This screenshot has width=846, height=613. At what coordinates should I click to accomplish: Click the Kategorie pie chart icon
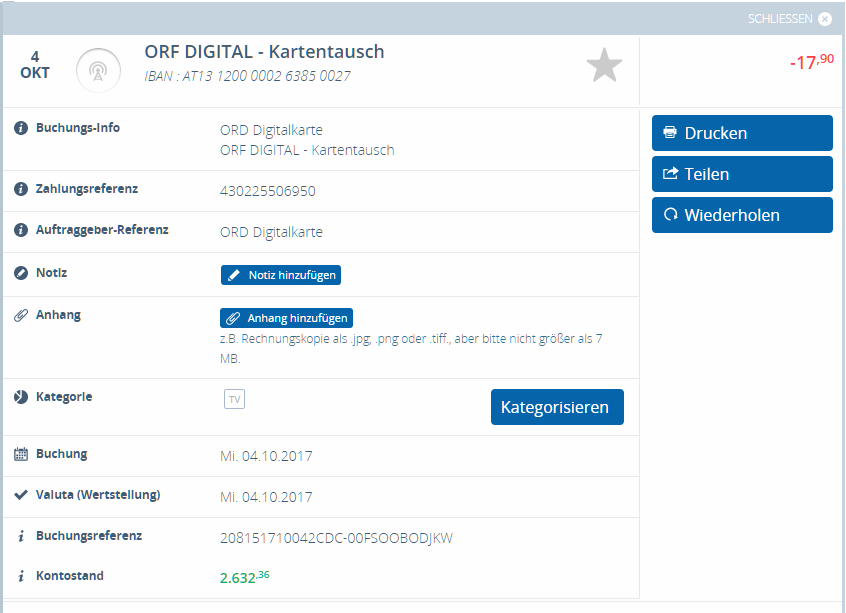tap(21, 397)
